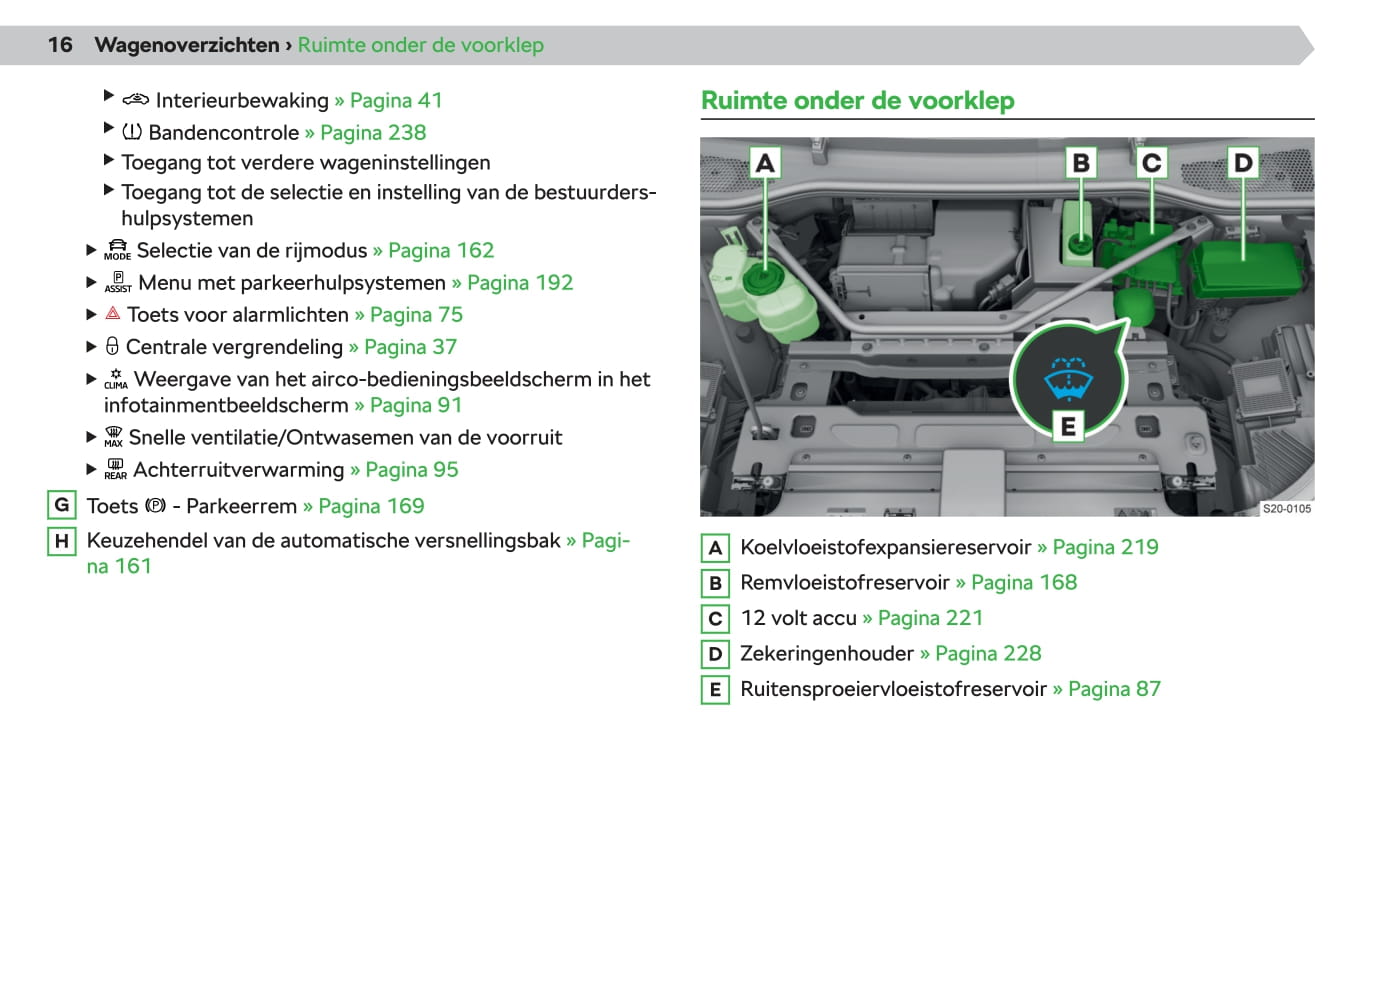Screen dimensions: 1386x985
Task: Click the parking assist icon labeled ASSIST
Action: click(x=118, y=282)
